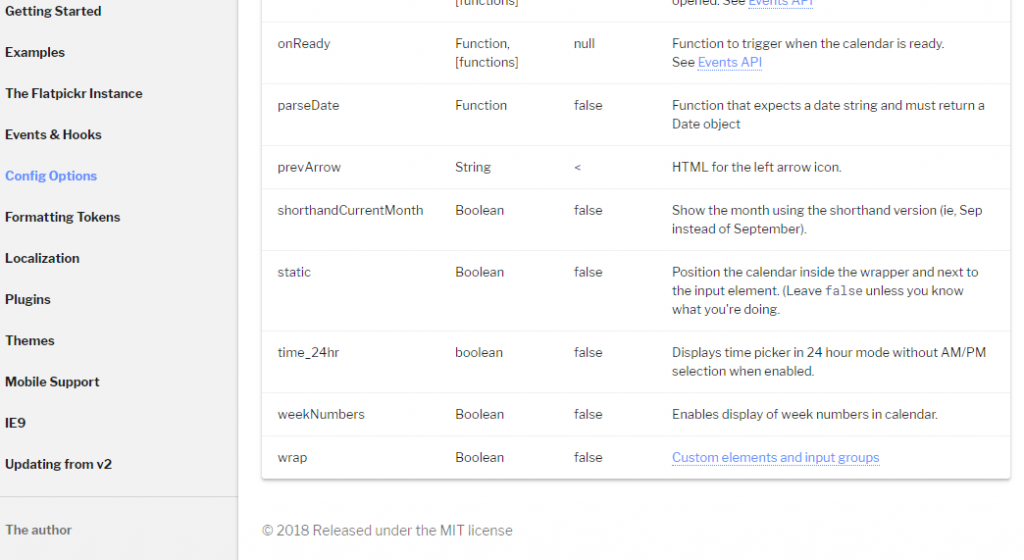The height and width of the screenshot is (560, 1024).
Task: Select the Config Options sidebar item
Action: pos(51,175)
